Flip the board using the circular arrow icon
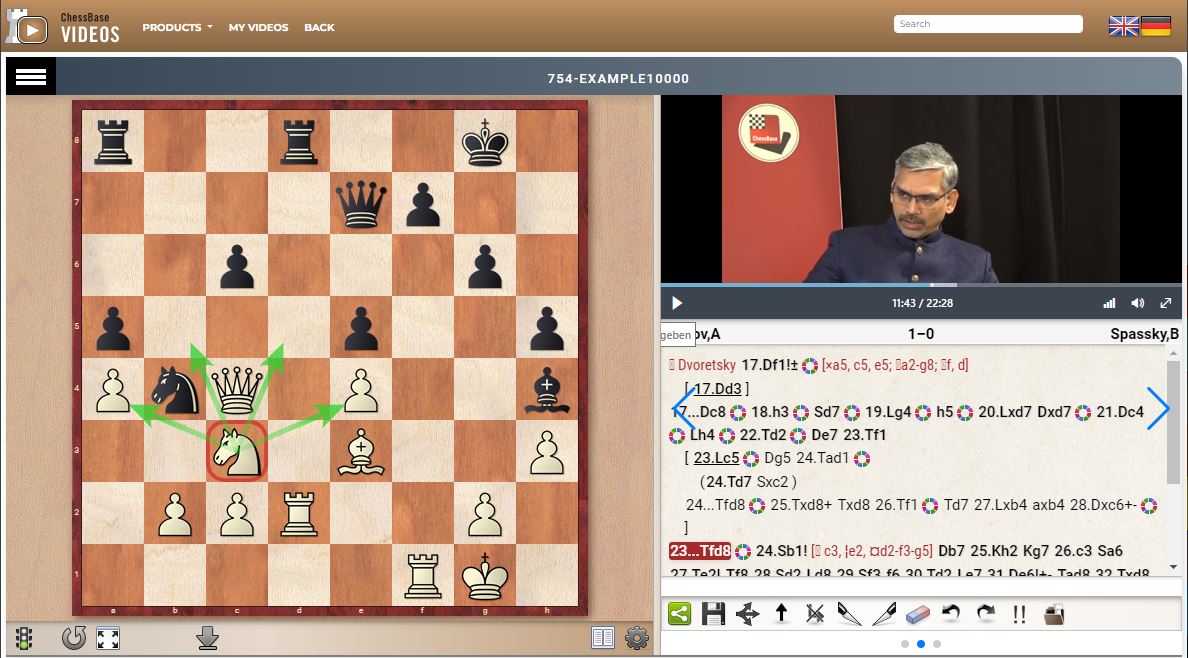 tap(74, 638)
